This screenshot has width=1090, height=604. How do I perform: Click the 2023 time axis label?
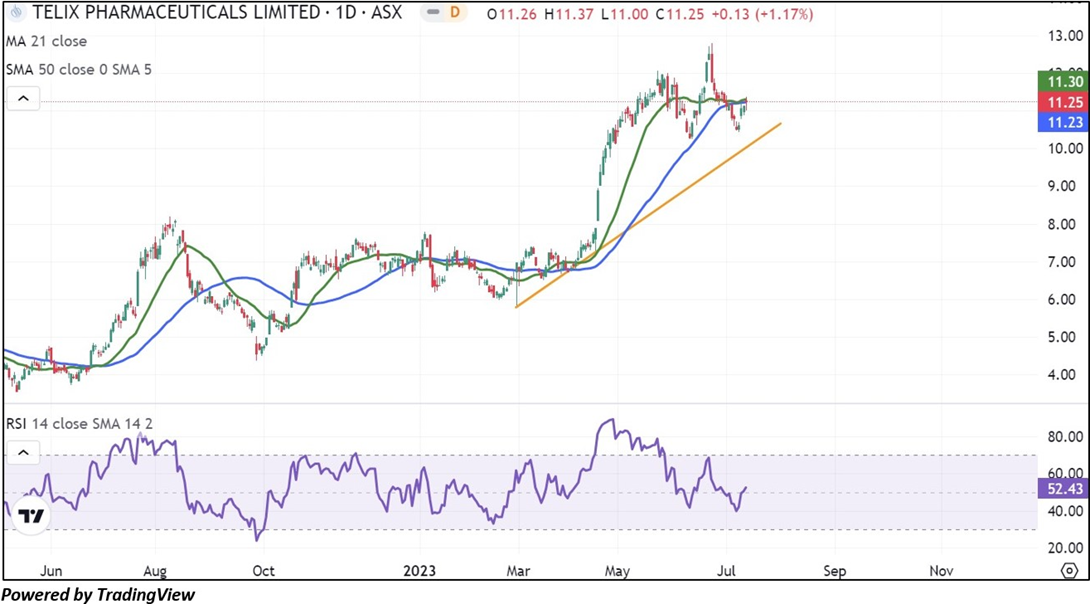coord(419,571)
